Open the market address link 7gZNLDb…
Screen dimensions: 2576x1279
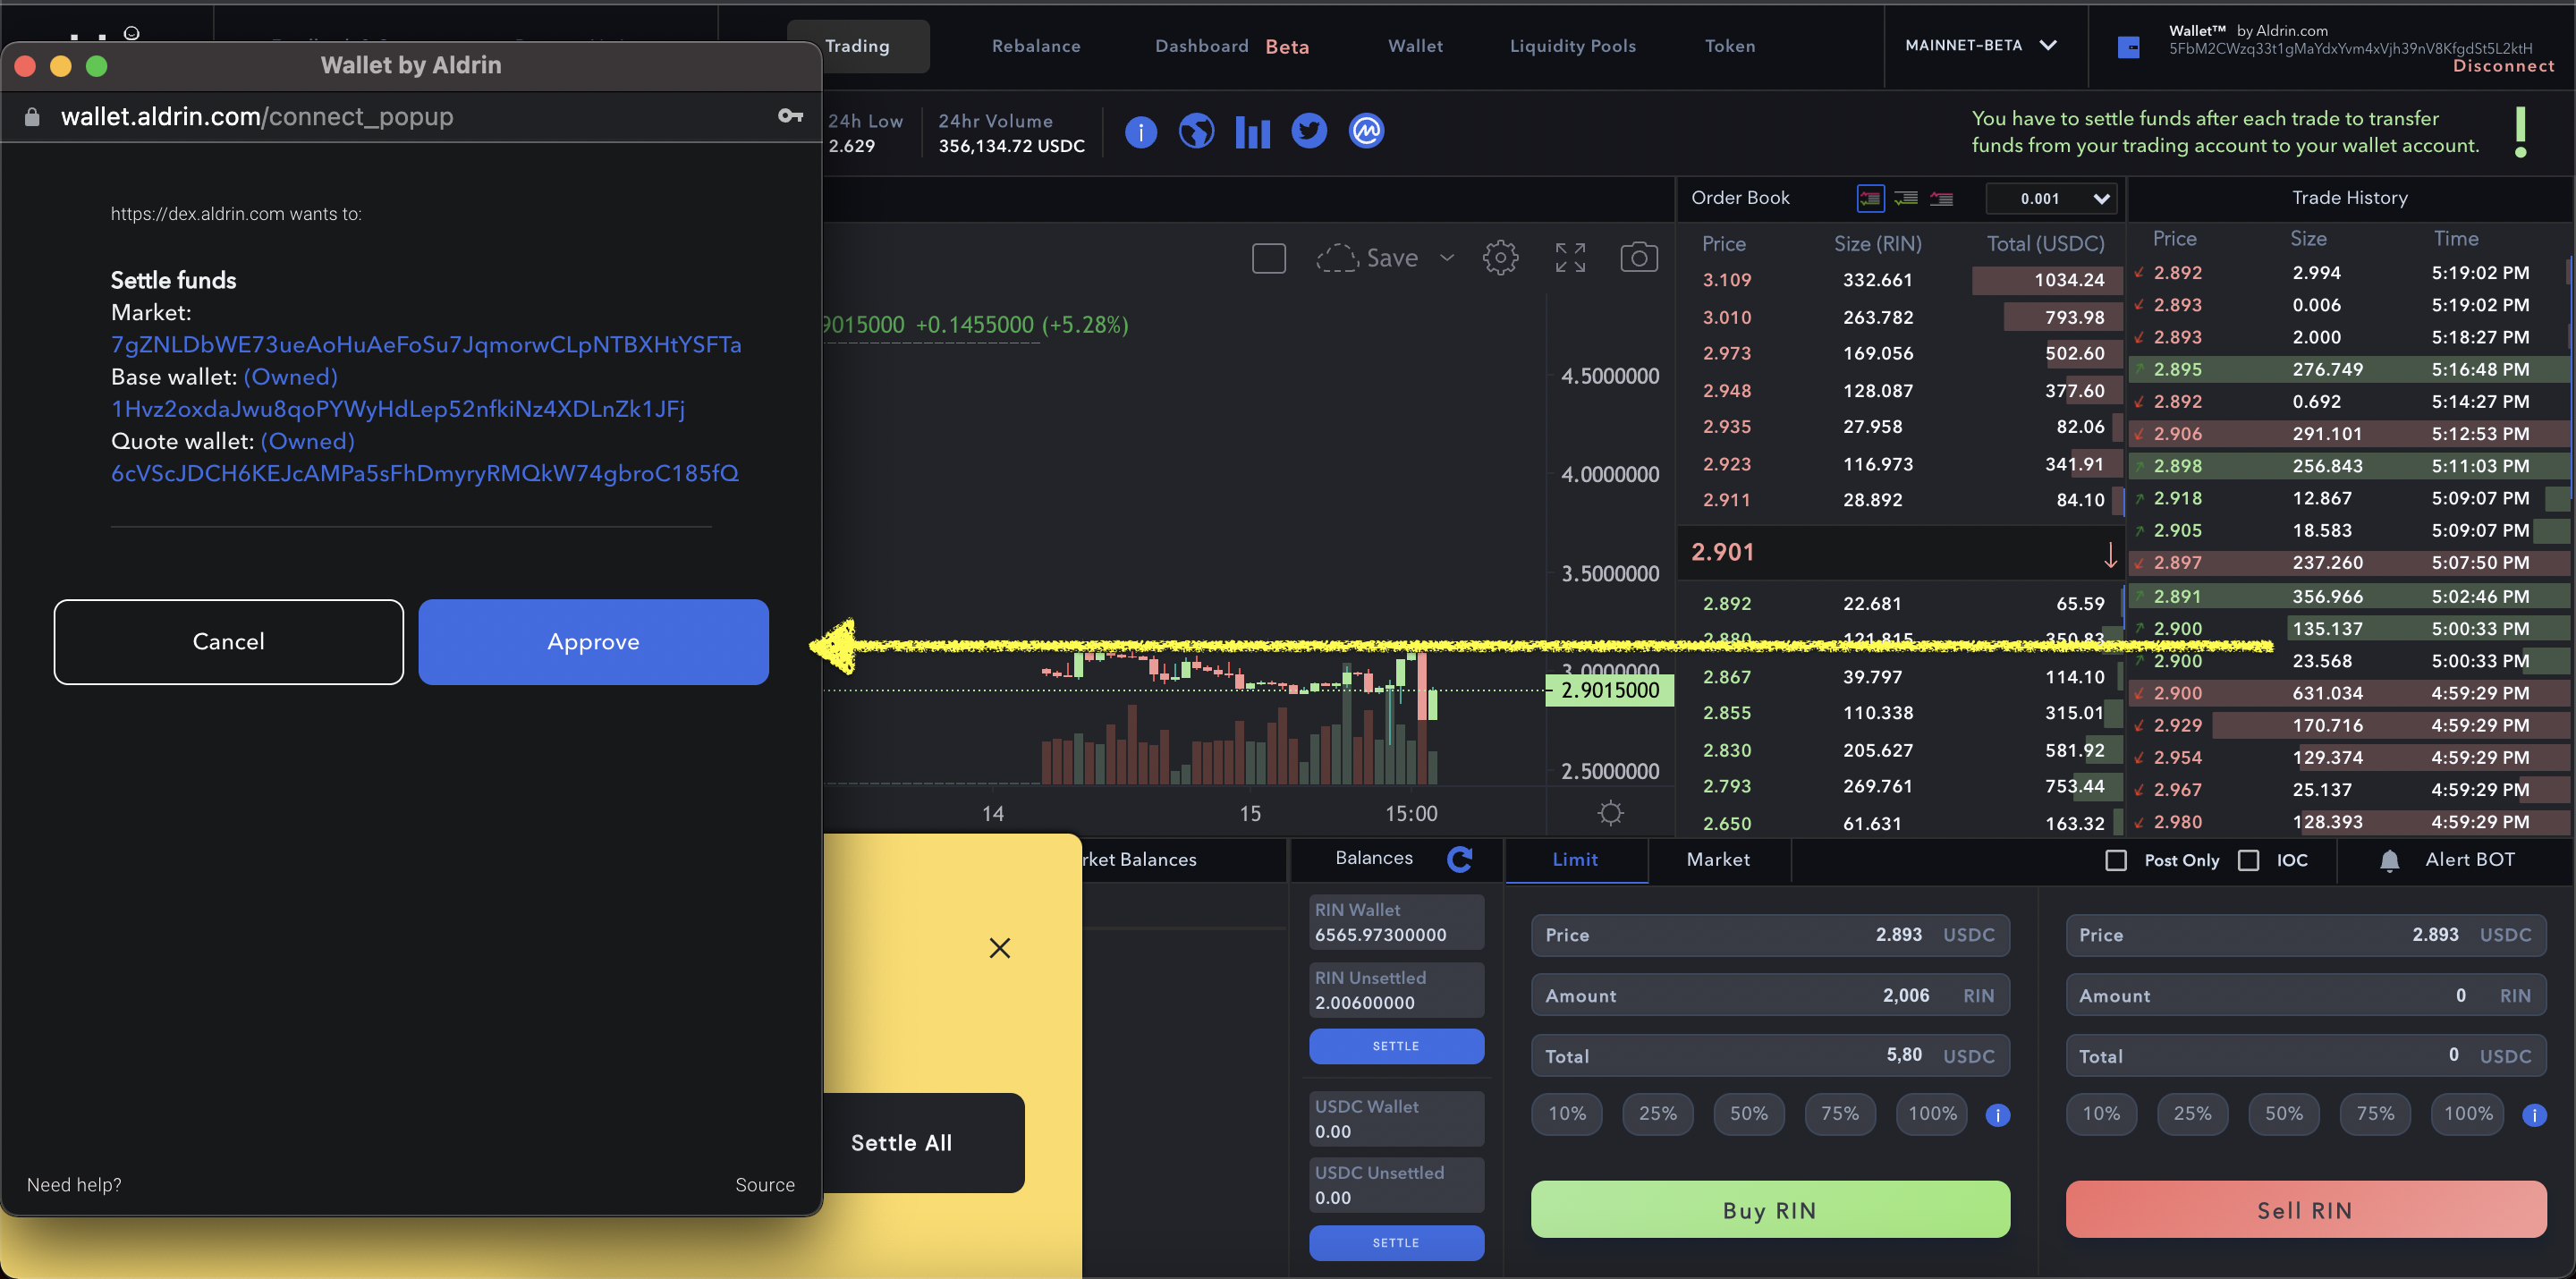(x=426, y=345)
